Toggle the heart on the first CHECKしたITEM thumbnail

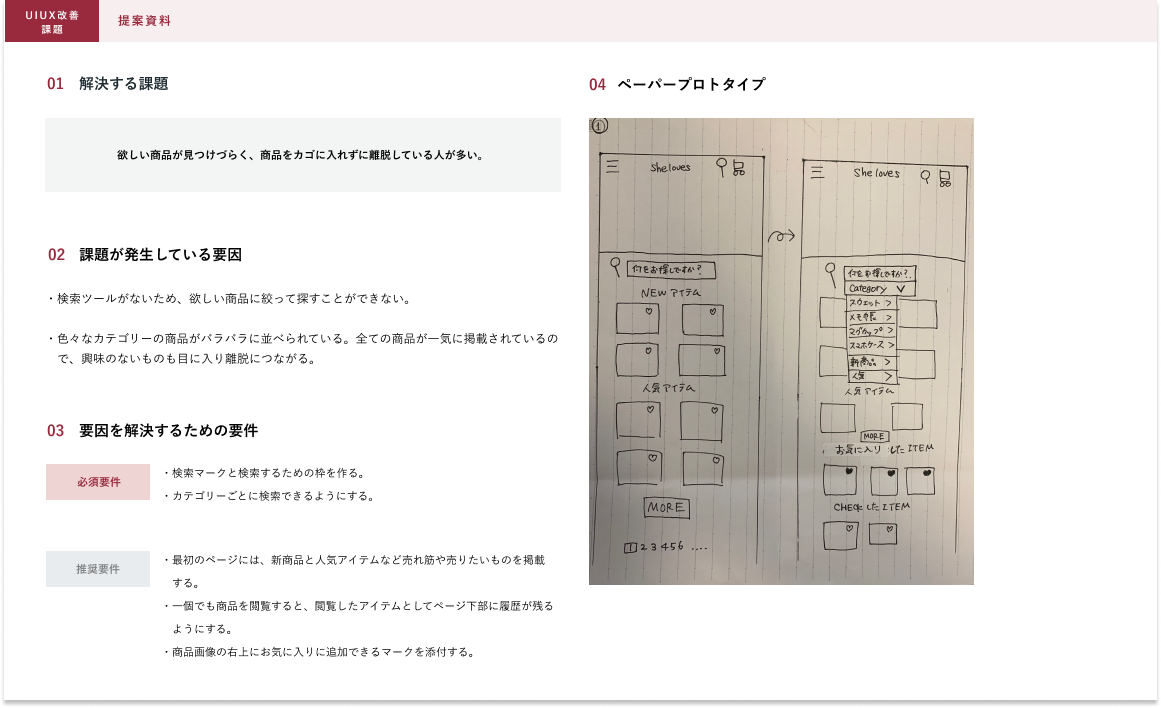pyautogui.click(x=848, y=526)
